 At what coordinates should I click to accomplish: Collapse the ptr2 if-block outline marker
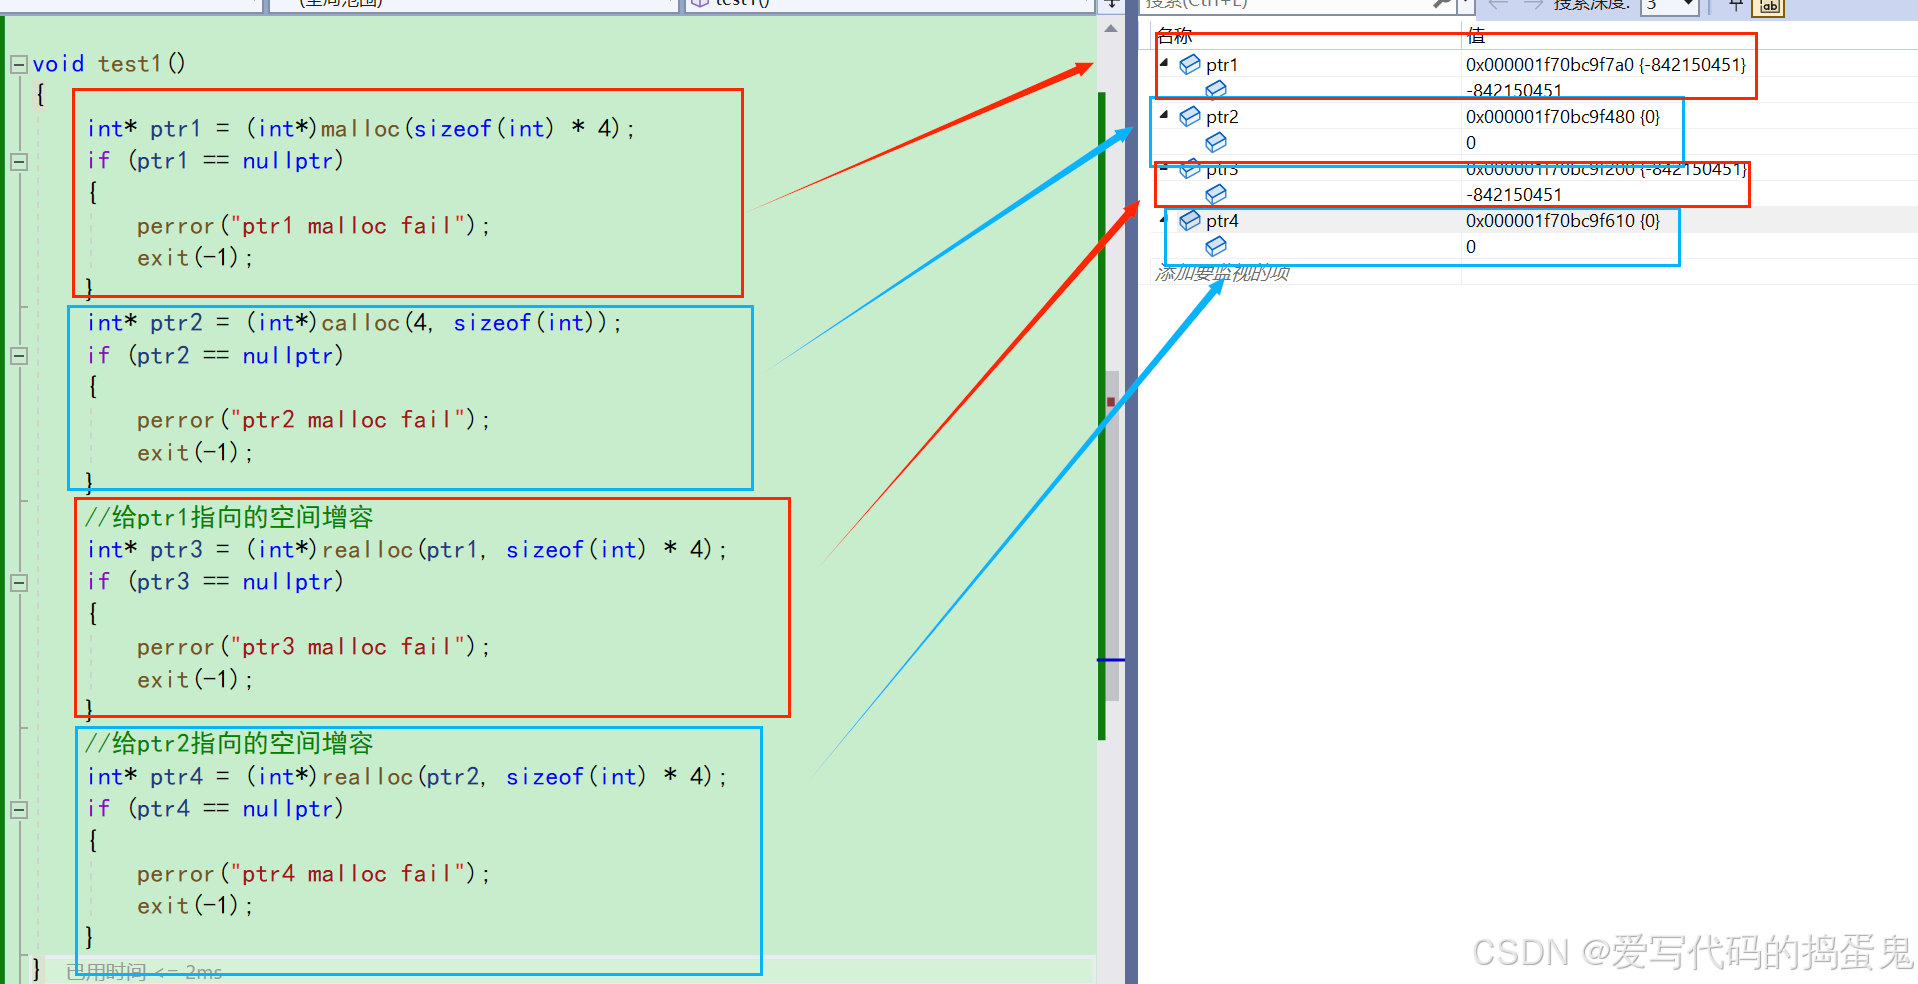pos(17,356)
